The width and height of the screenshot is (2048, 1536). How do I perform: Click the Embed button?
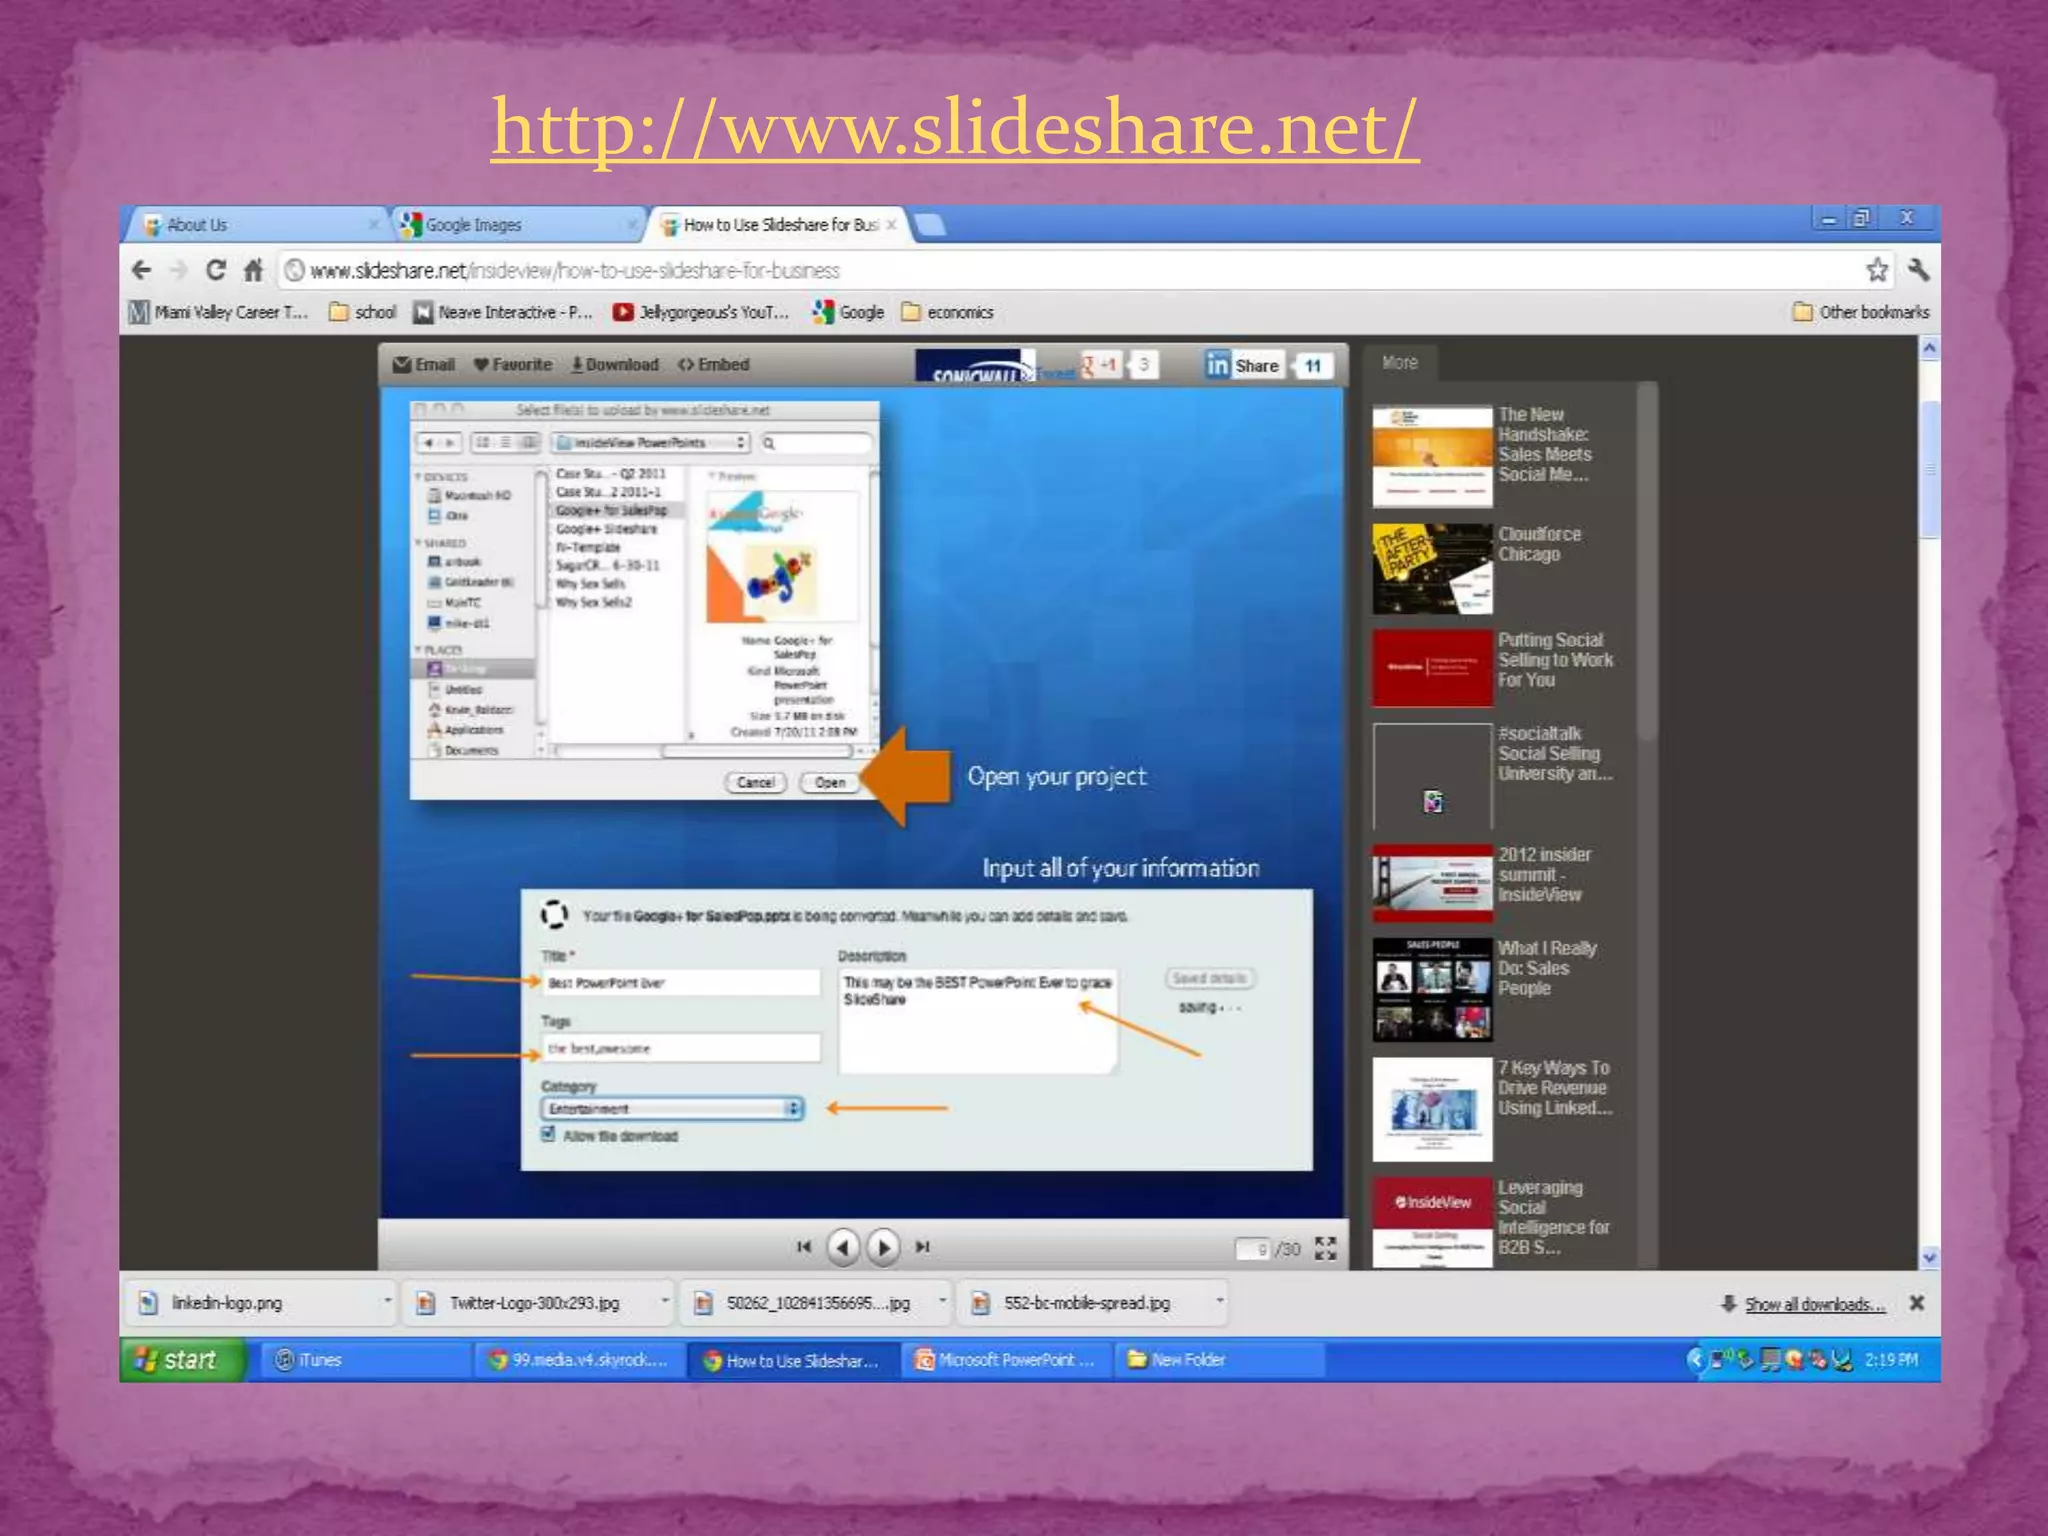pyautogui.click(x=714, y=365)
